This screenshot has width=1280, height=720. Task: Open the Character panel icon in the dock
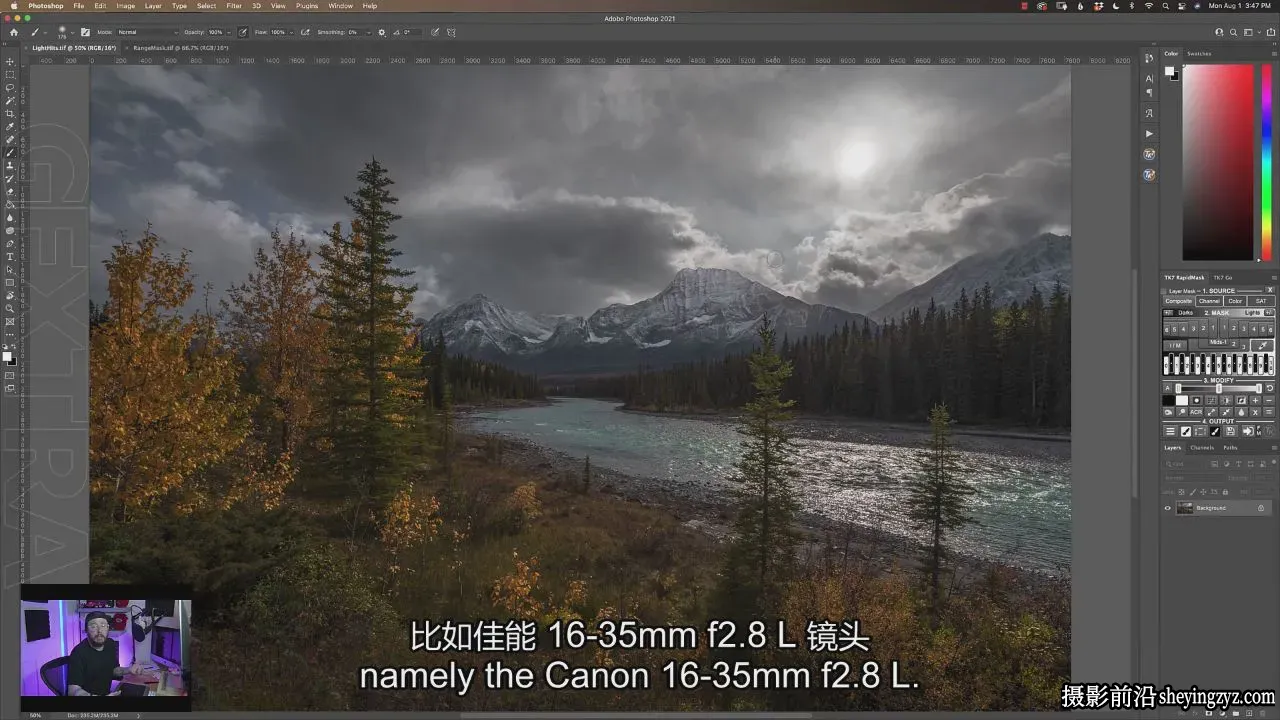(1149, 78)
